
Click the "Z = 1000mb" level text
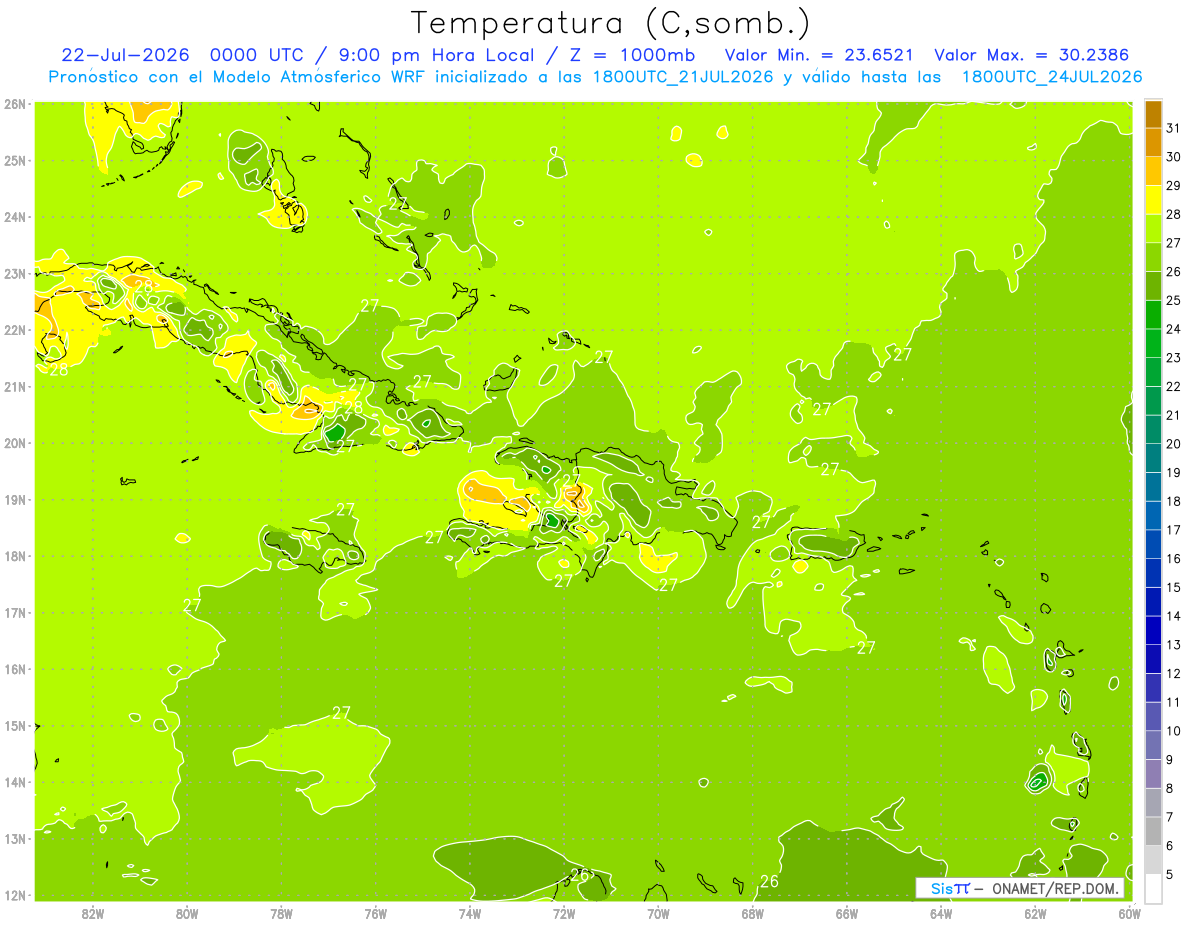tap(631, 54)
